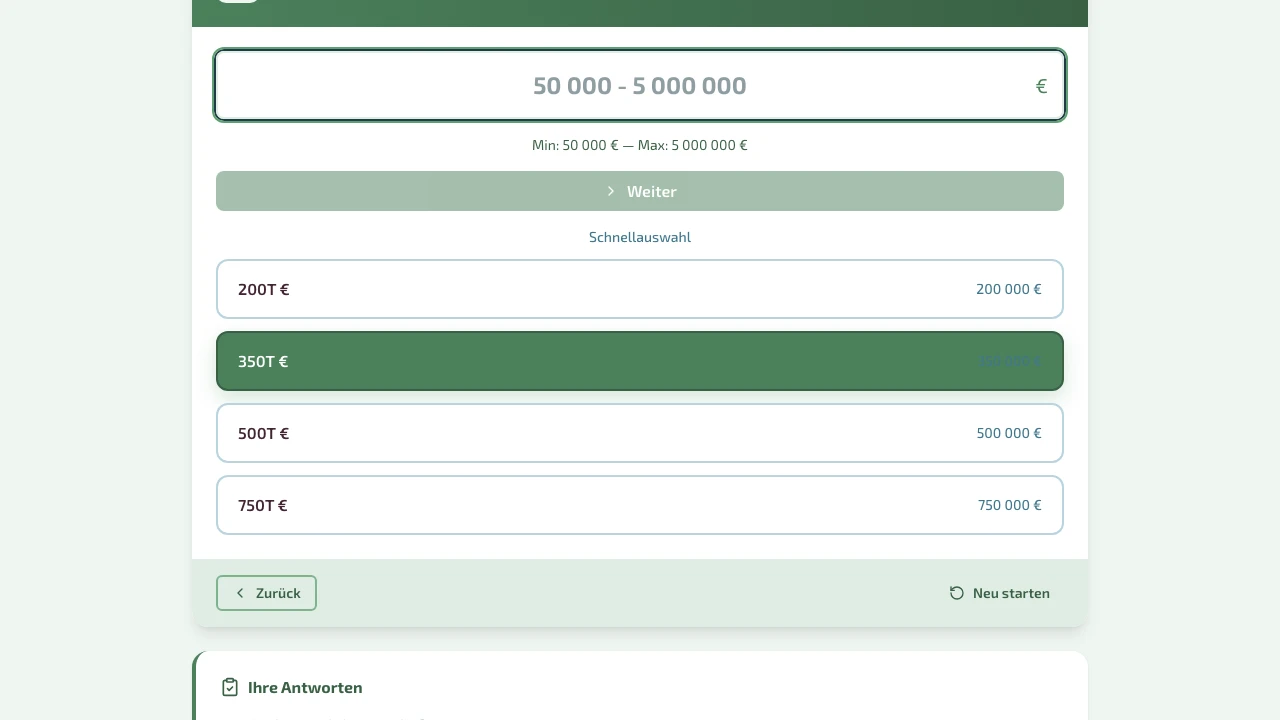Viewport: 1280px width, 720px height.
Task: Click the circular restart arrow icon
Action: [957, 593]
